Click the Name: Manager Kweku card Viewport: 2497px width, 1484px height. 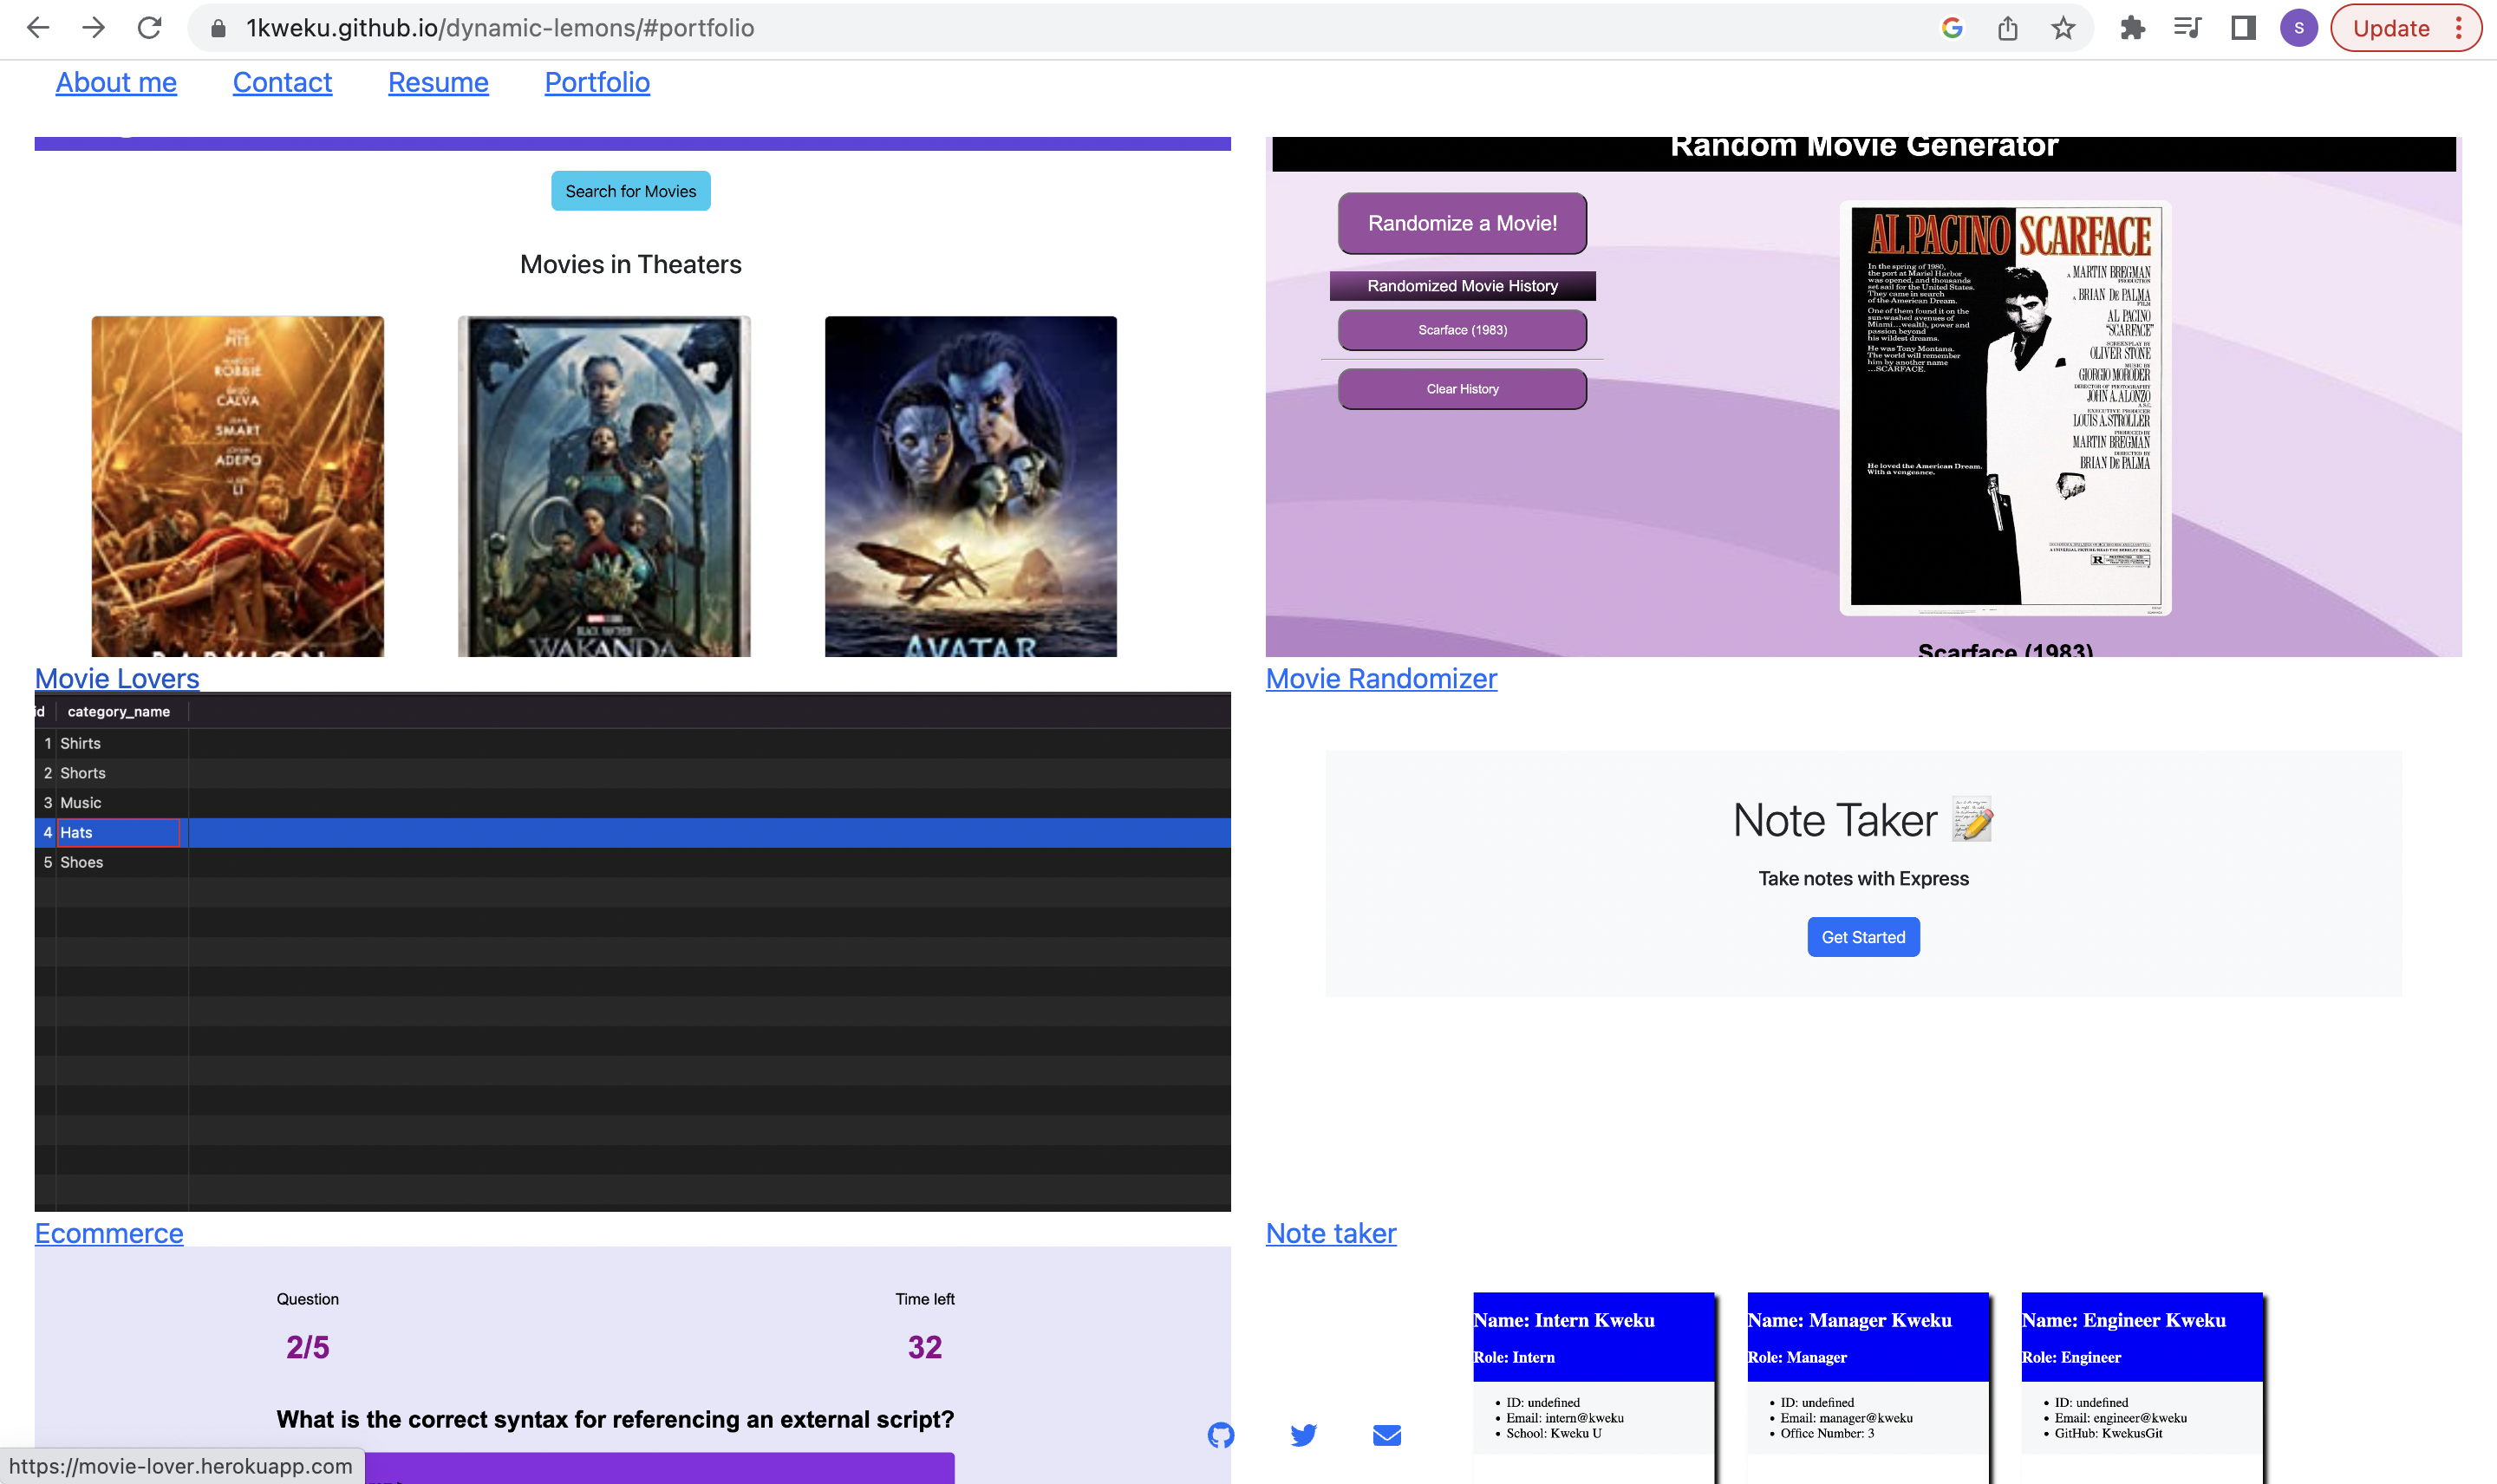[x=1867, y=1388]
